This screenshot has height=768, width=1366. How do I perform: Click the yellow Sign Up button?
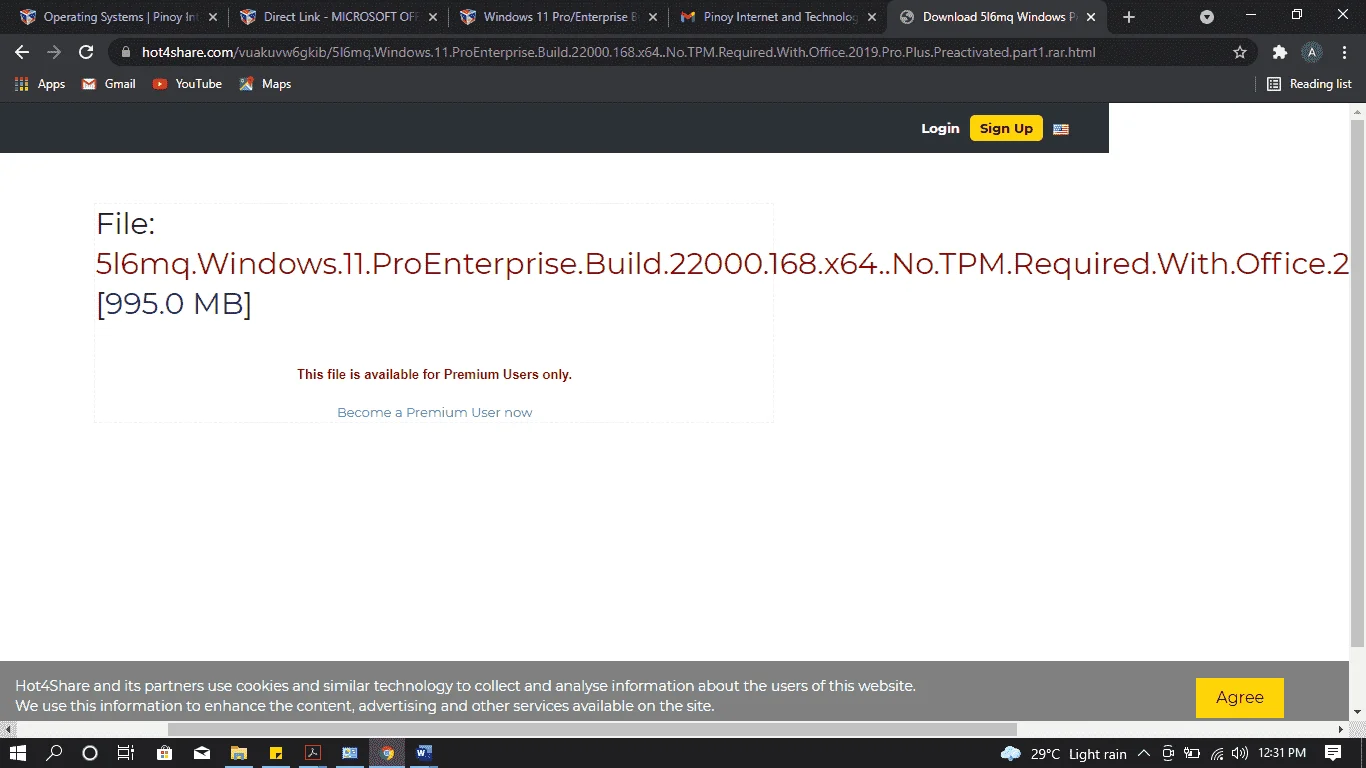point(1006,128)
